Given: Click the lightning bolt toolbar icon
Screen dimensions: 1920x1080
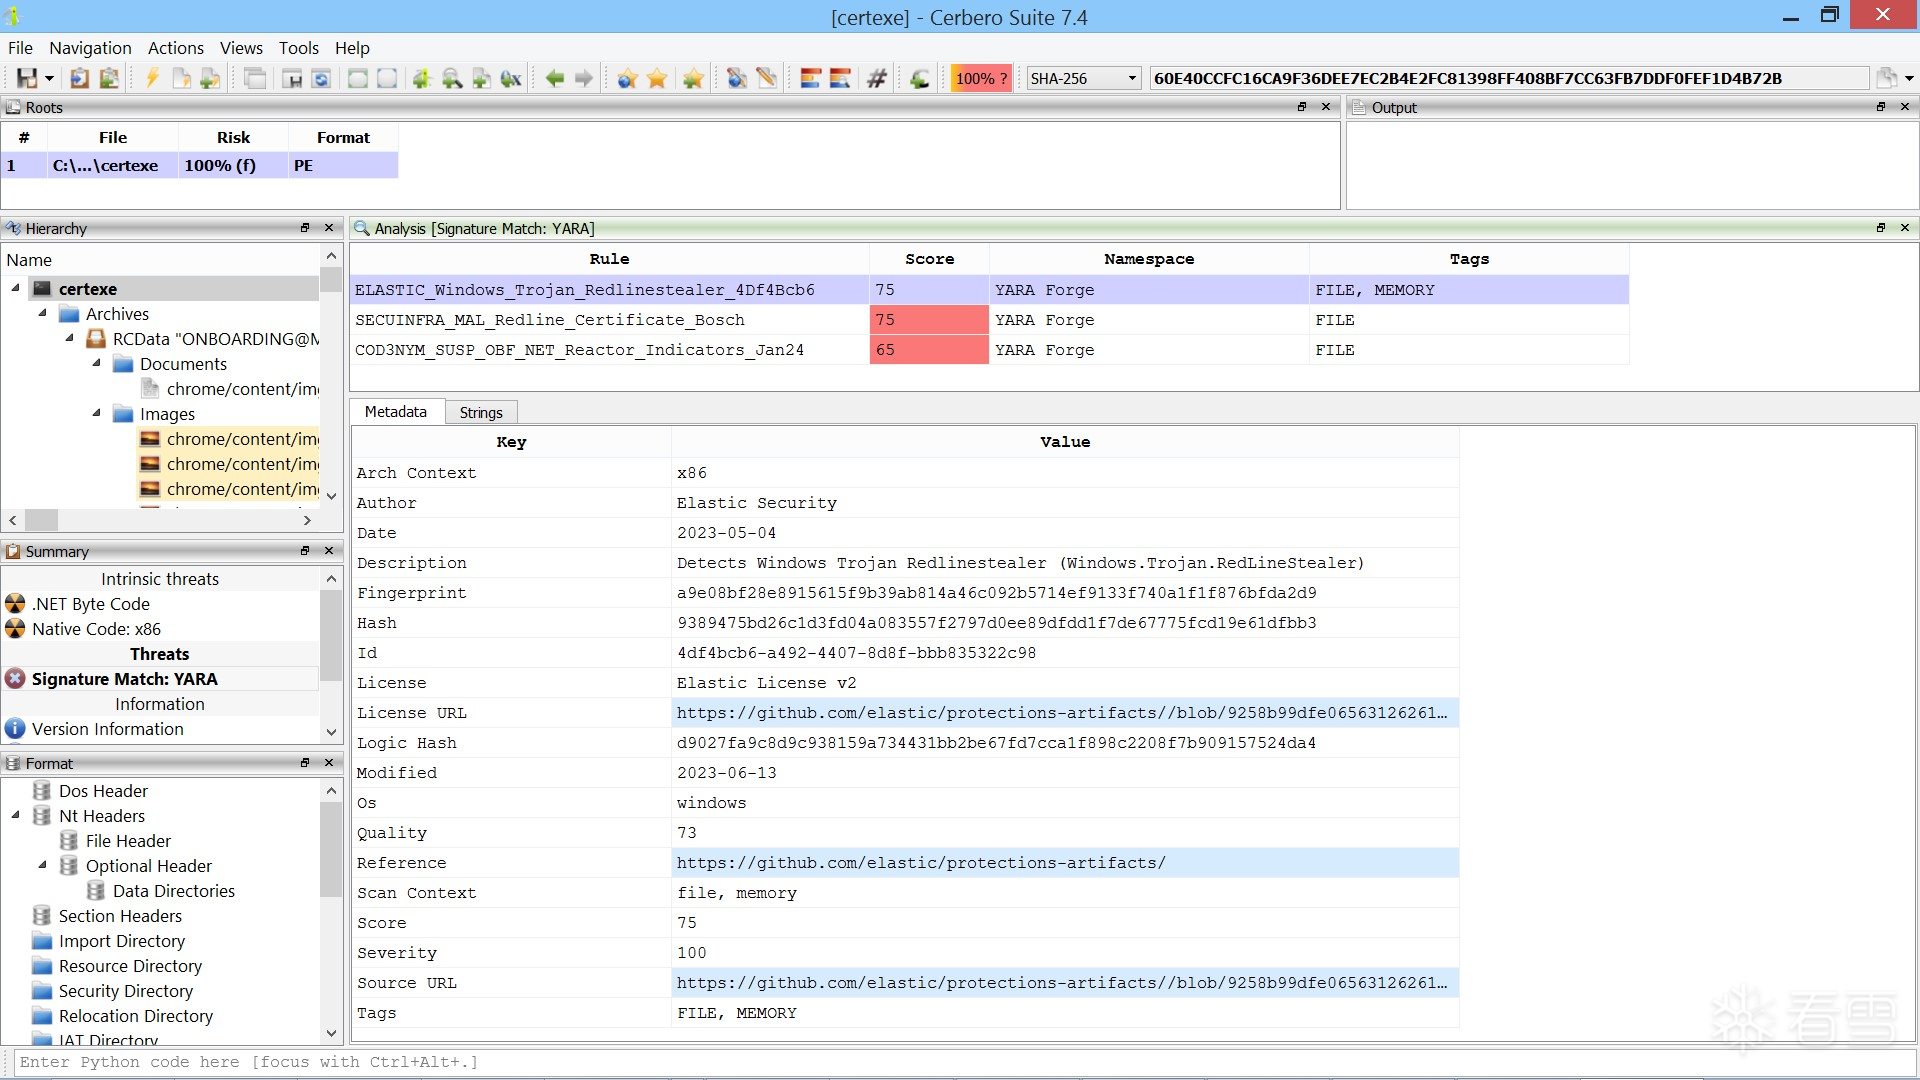Looking at the screenshot, I should click(152, 78).
